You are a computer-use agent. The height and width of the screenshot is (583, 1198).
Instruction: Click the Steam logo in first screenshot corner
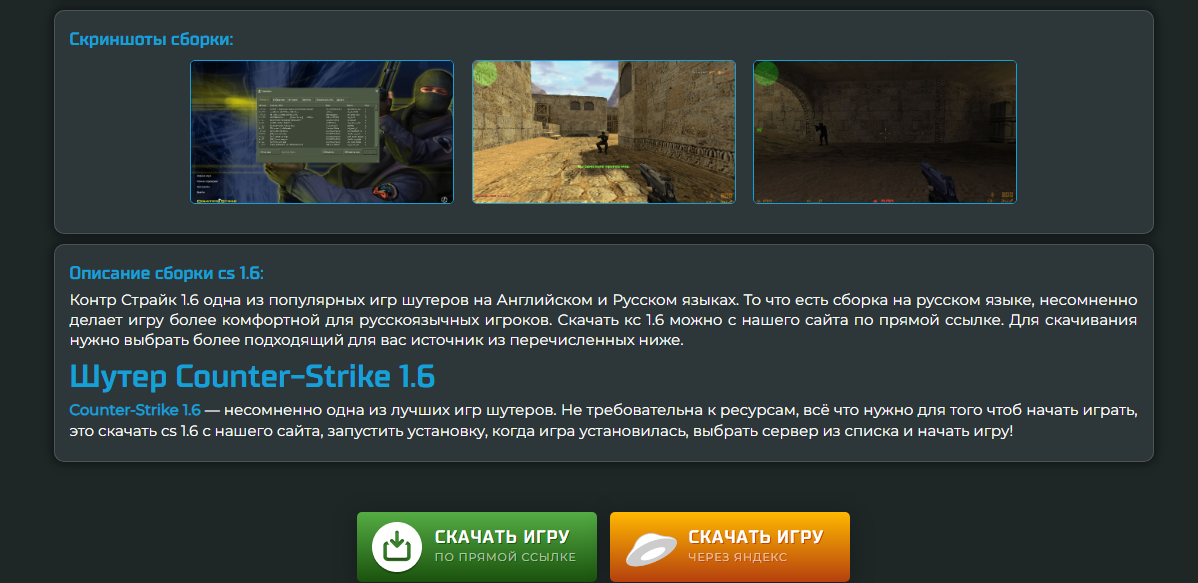click(x=443, y=196)
